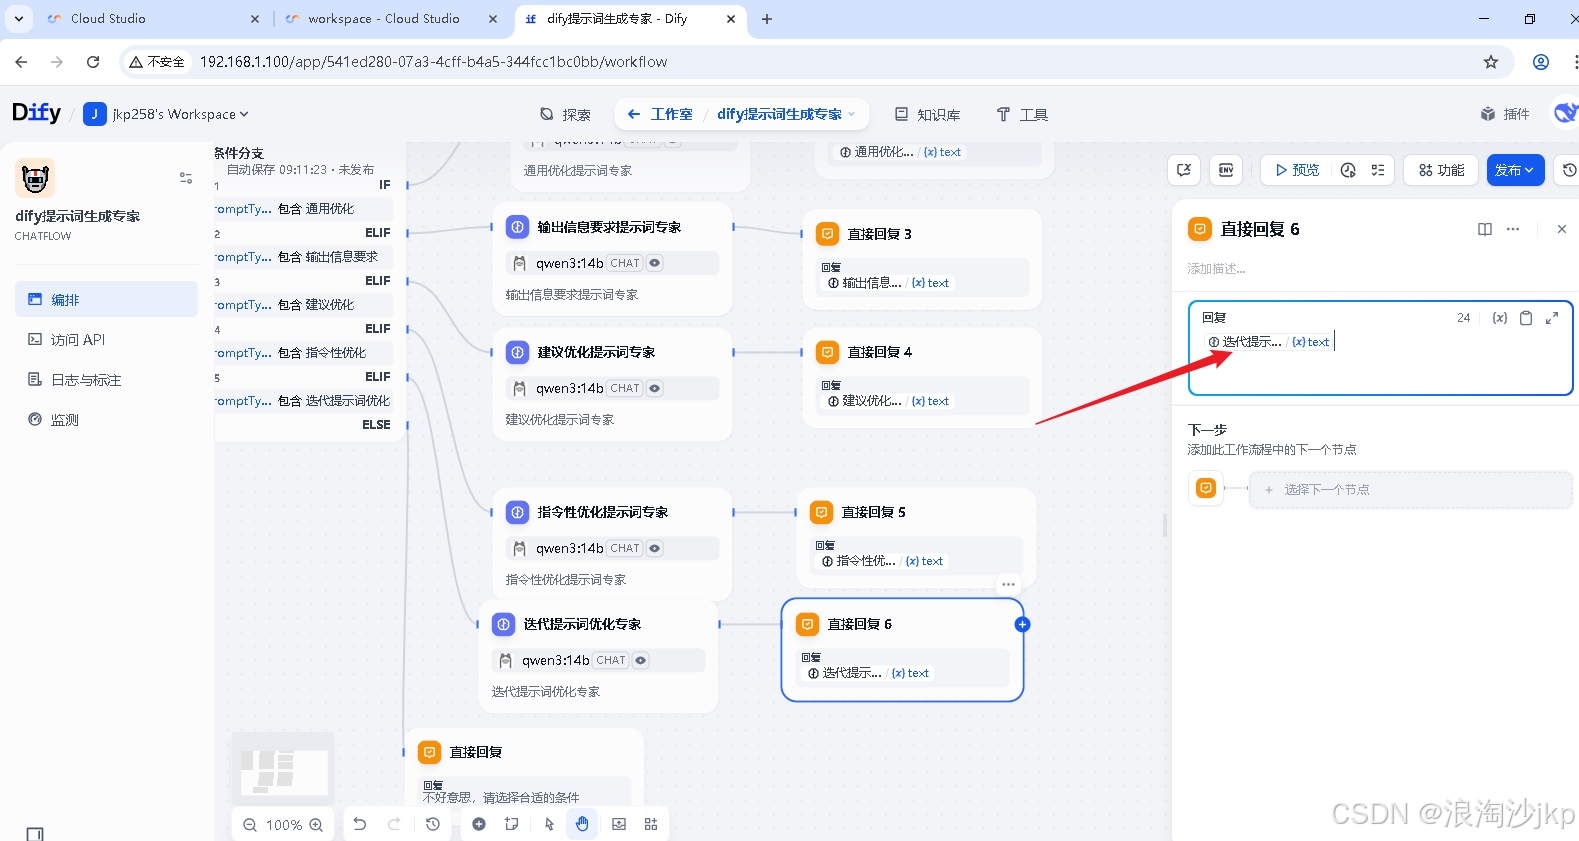Open browser tab search chevron
The width and height of the screenshot is (1579, 841).
click(18, 19)
